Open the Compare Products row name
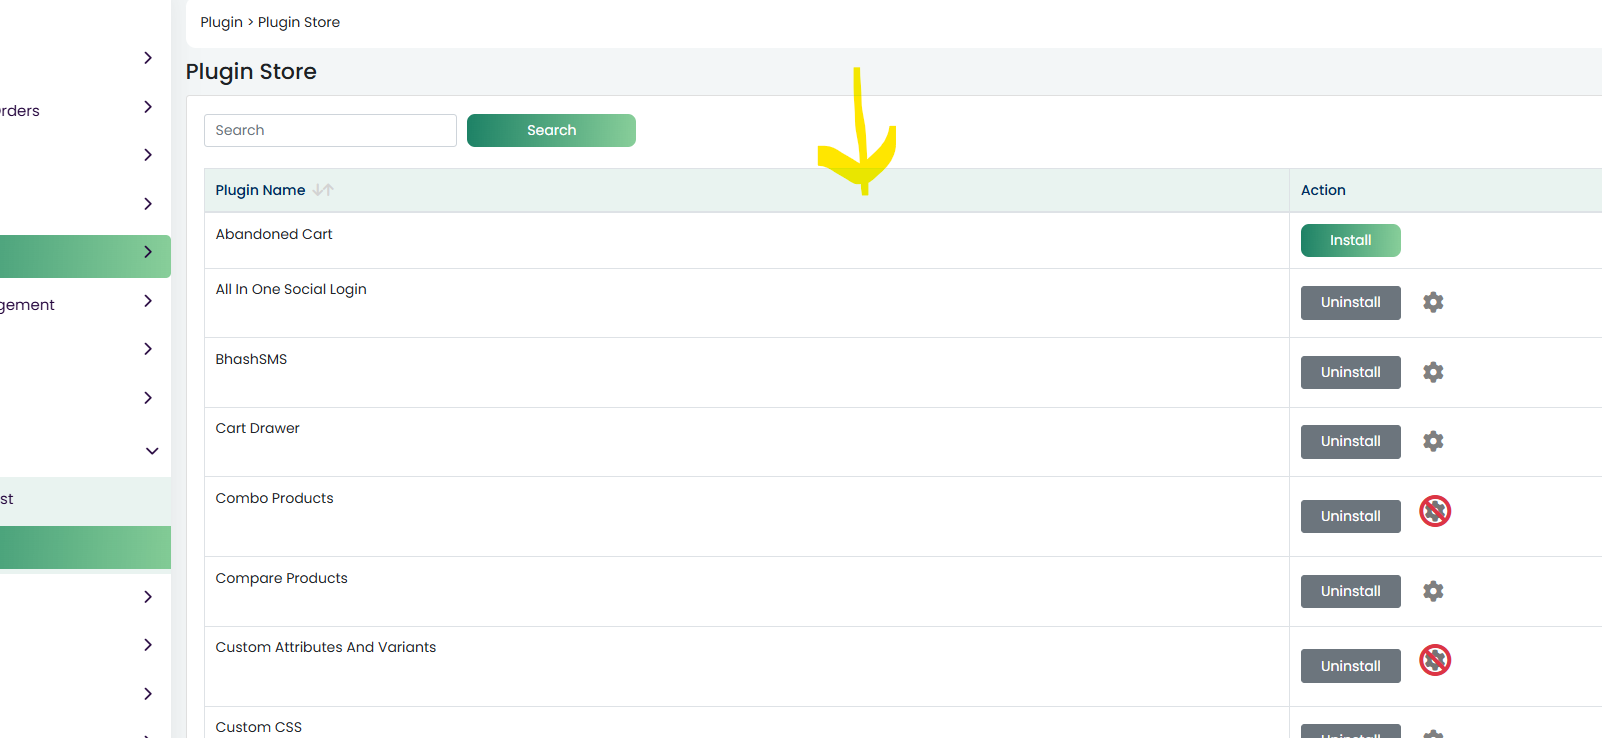This screenshot has width=1602, height=738. (x=281, y=578)
